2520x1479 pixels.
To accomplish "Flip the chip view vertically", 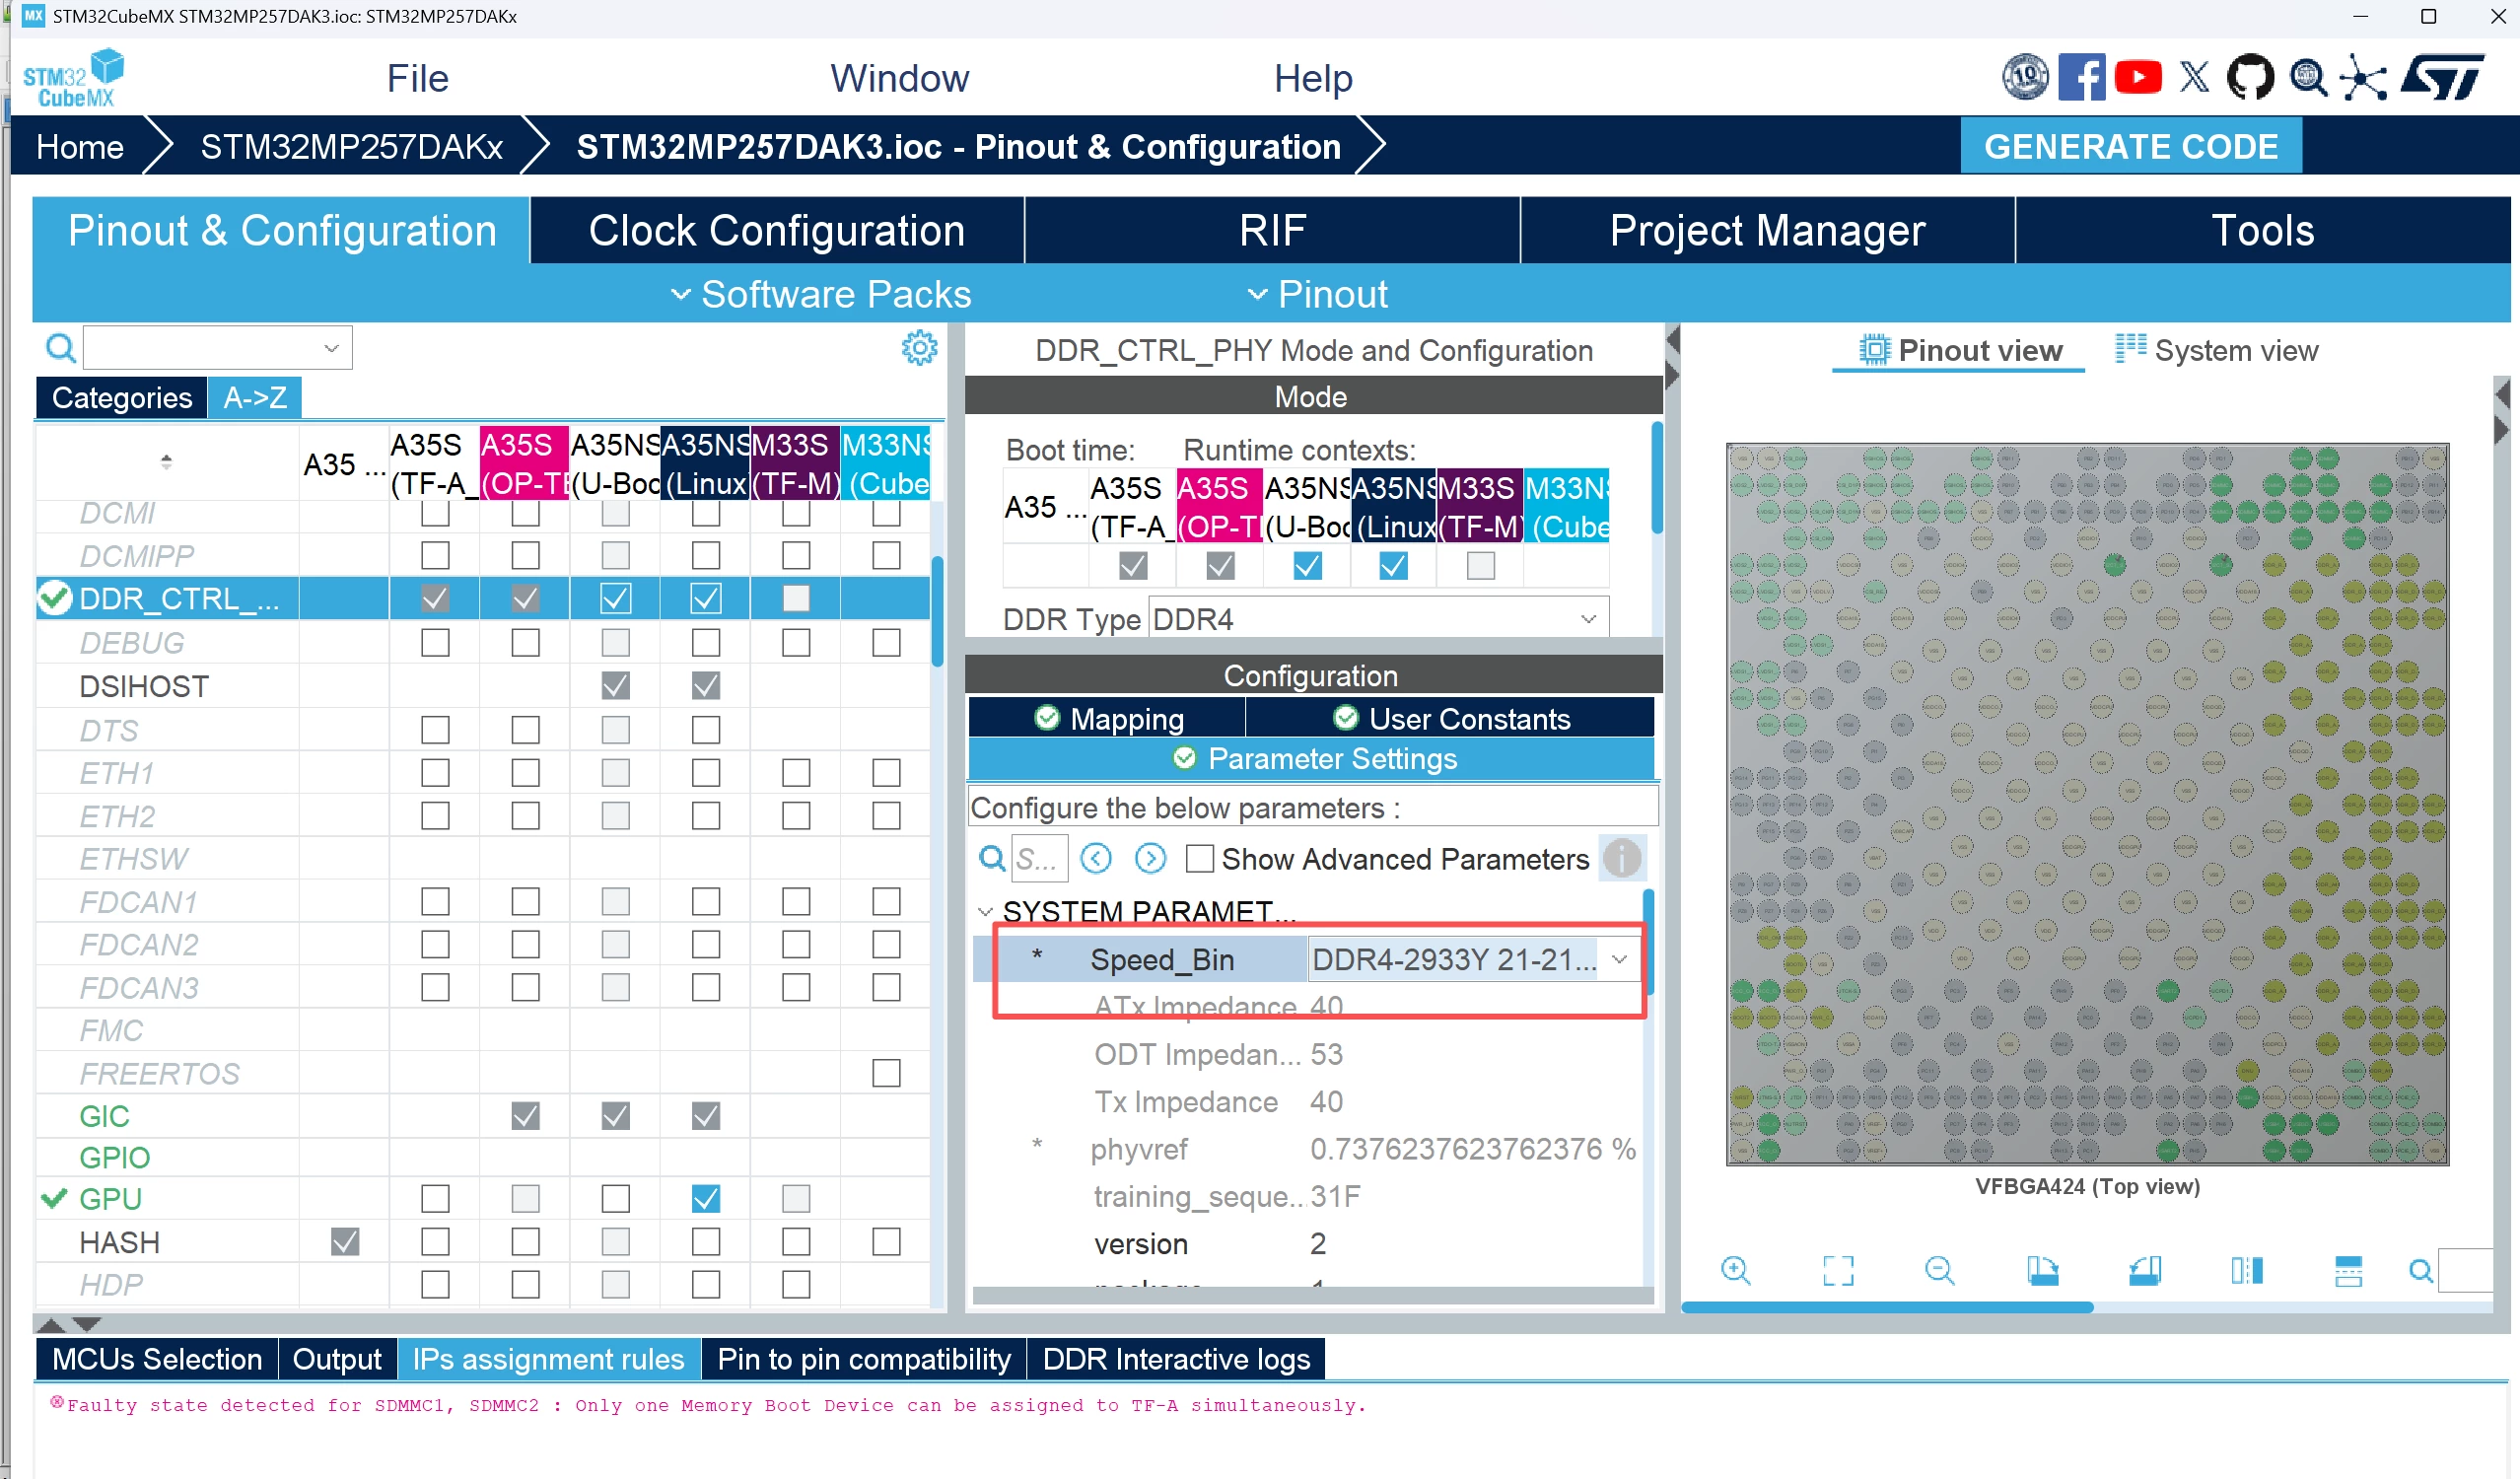I will pyautogui.click(x=2348, y=1270).
